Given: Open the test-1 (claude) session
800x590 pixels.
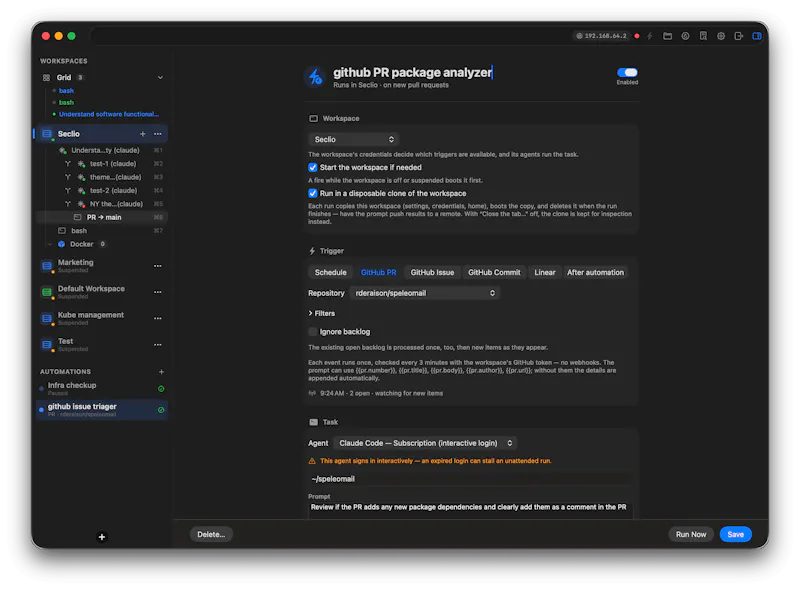Looking at the screenshot, I should point(112,164).
